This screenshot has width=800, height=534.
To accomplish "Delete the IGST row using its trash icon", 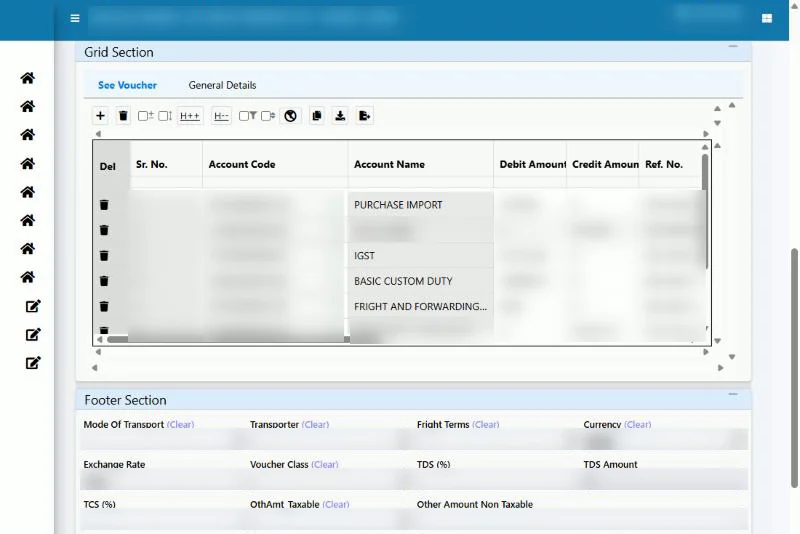I will coord(104,256).
